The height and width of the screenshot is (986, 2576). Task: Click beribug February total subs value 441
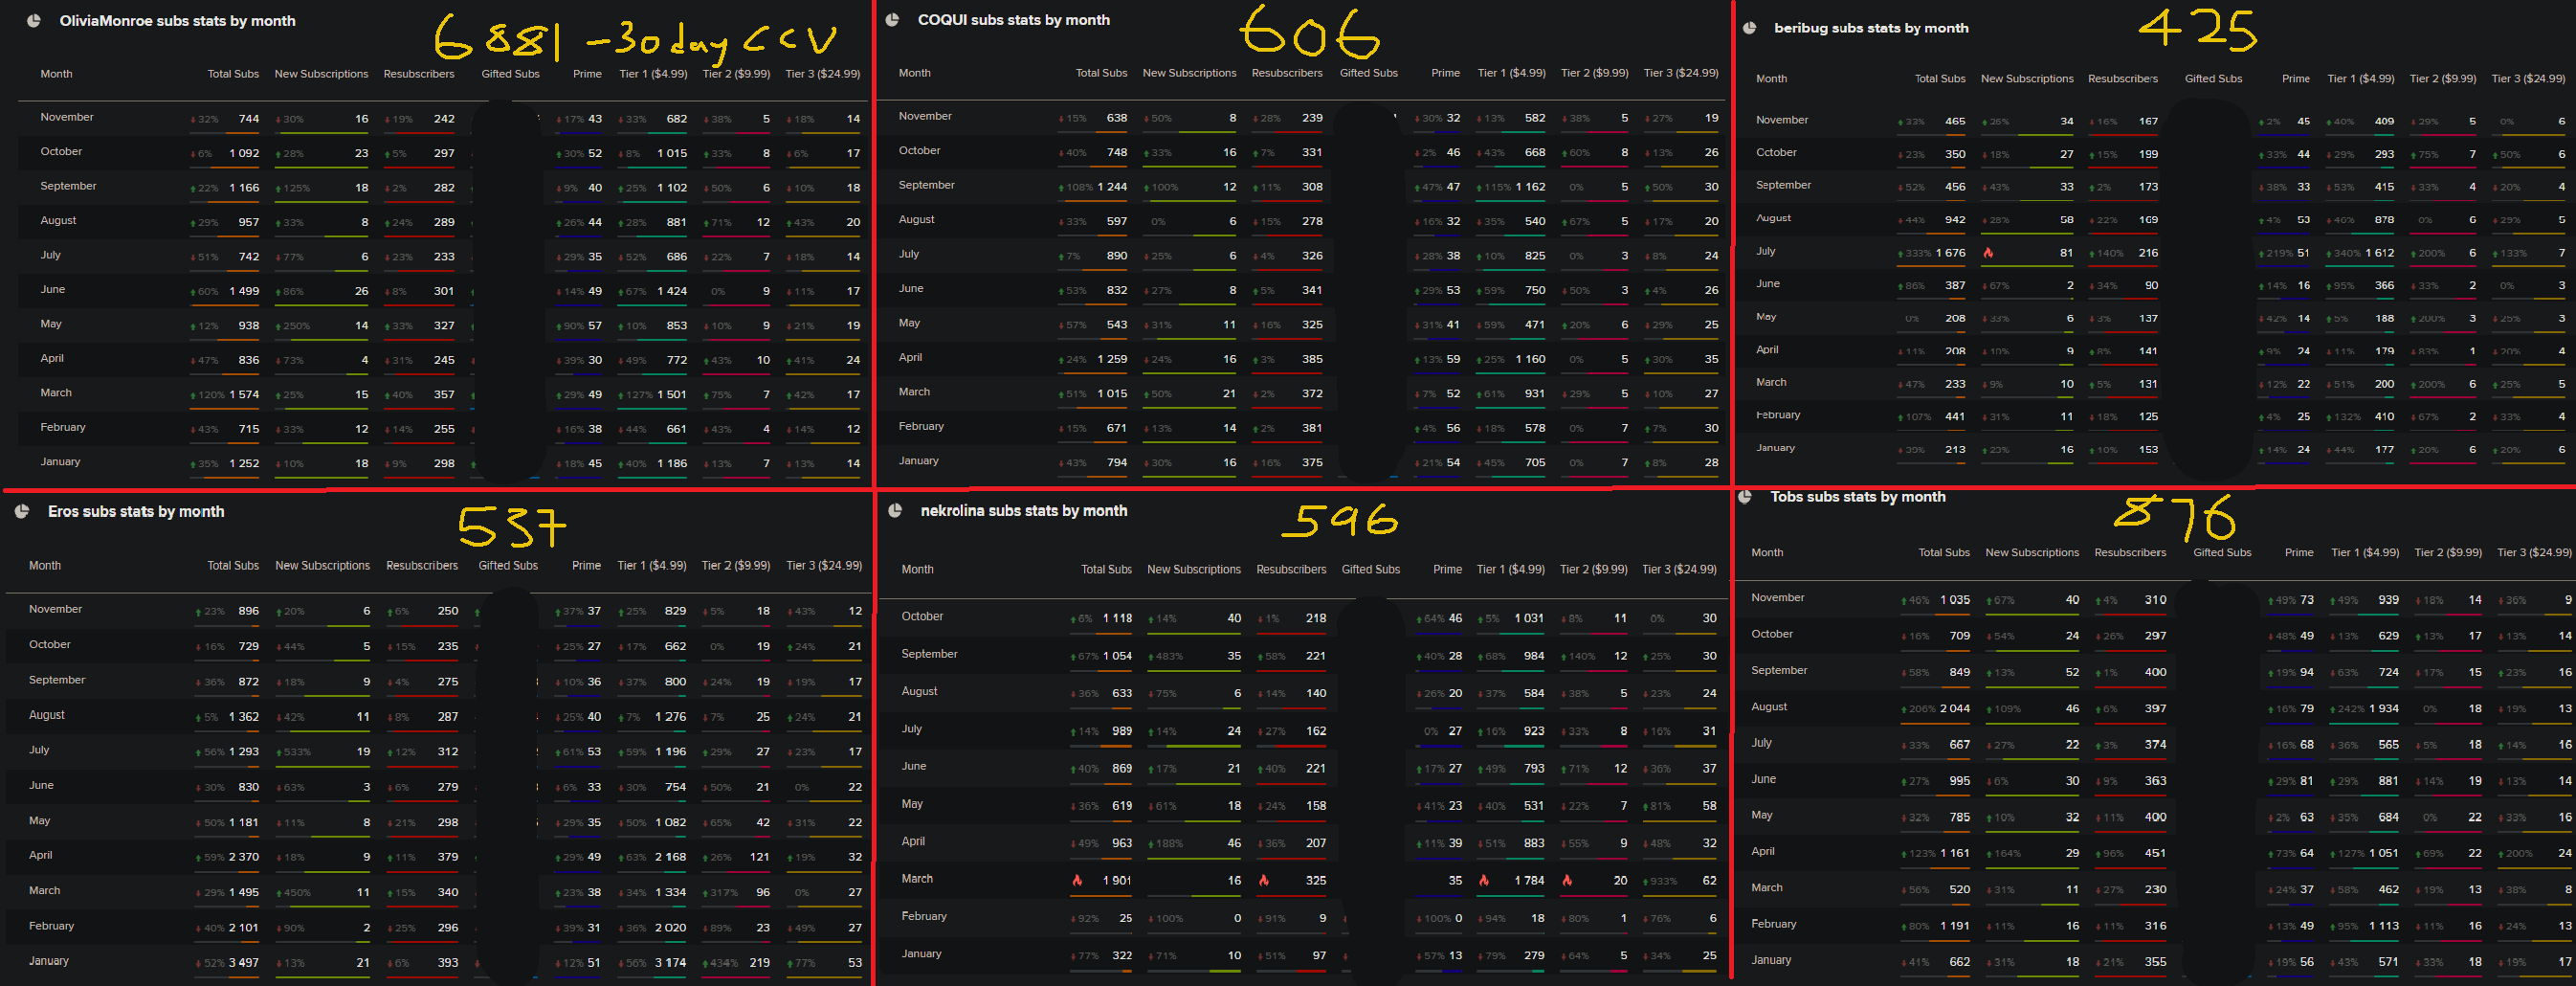1955,417
